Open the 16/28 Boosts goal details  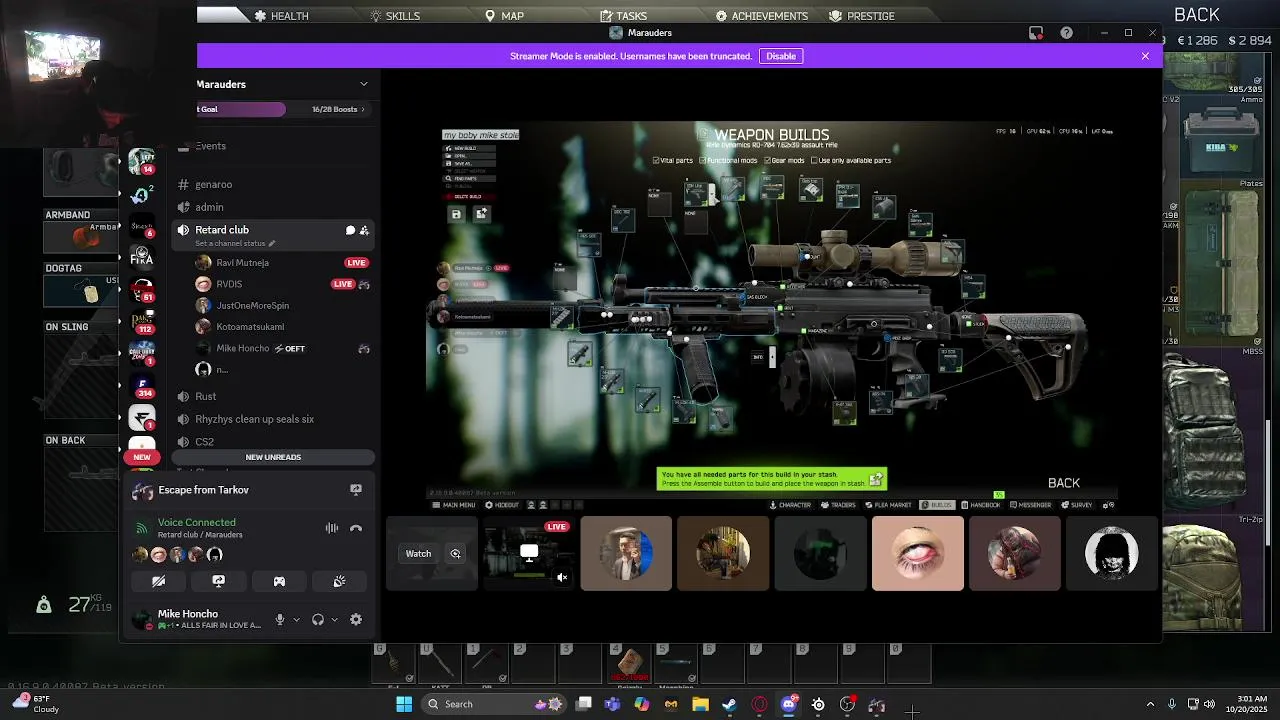pyautogui.click(x=338, y=109)
